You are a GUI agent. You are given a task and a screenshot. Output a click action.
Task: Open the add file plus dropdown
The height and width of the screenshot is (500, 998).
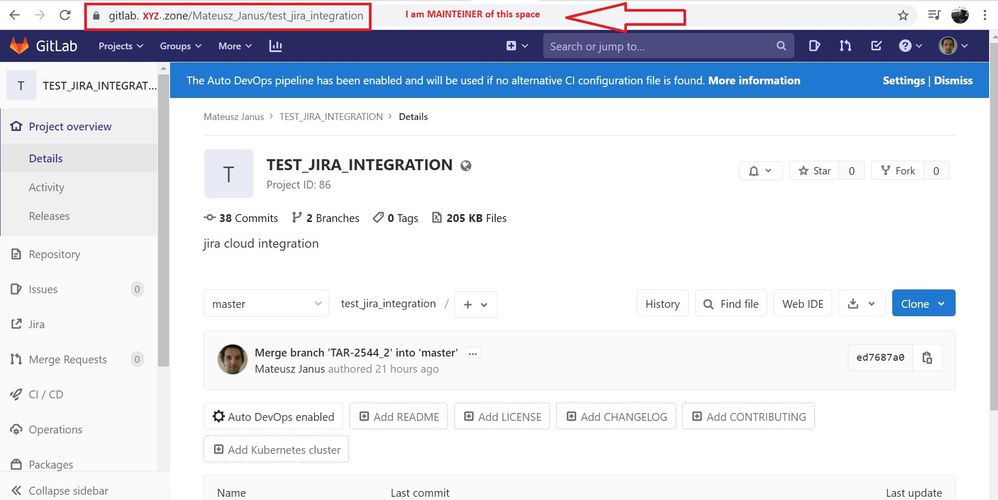[x=475, y=304]
